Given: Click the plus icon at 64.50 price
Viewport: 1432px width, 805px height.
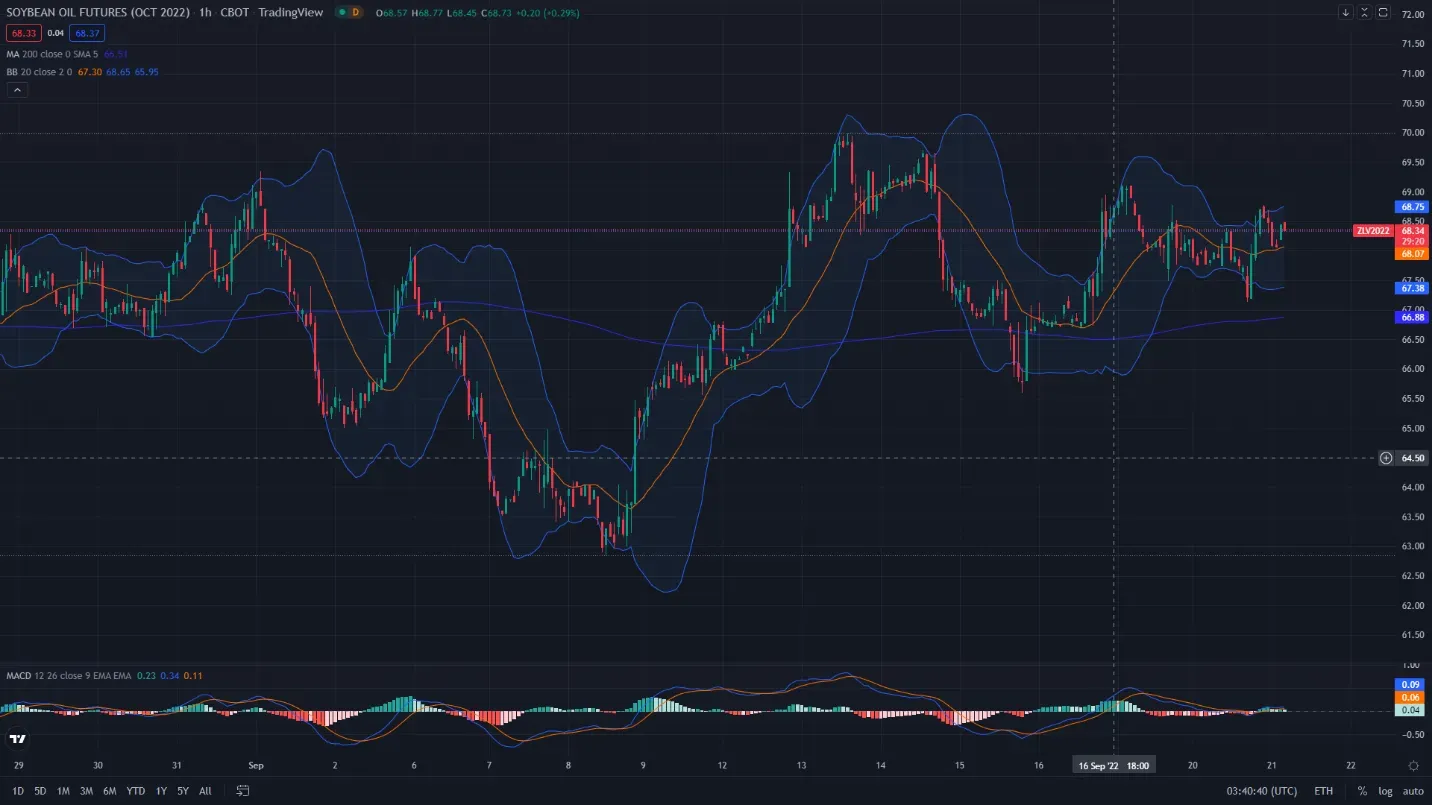Looking at the screenshot, I should coord(1386,458).
